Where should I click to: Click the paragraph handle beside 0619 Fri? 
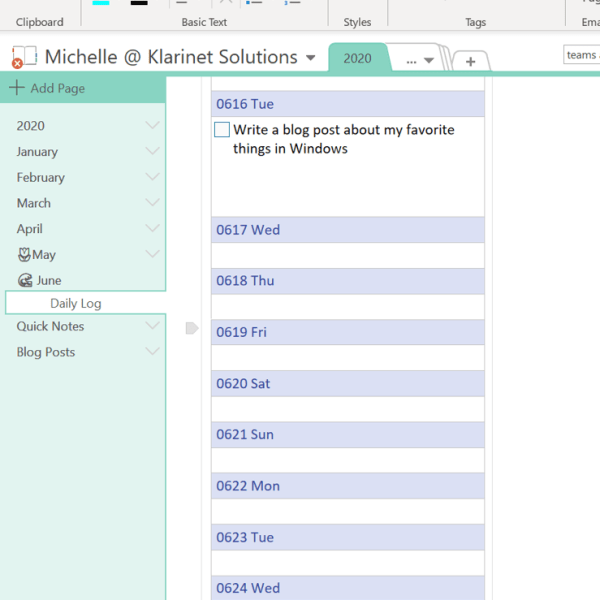[192, 328]
